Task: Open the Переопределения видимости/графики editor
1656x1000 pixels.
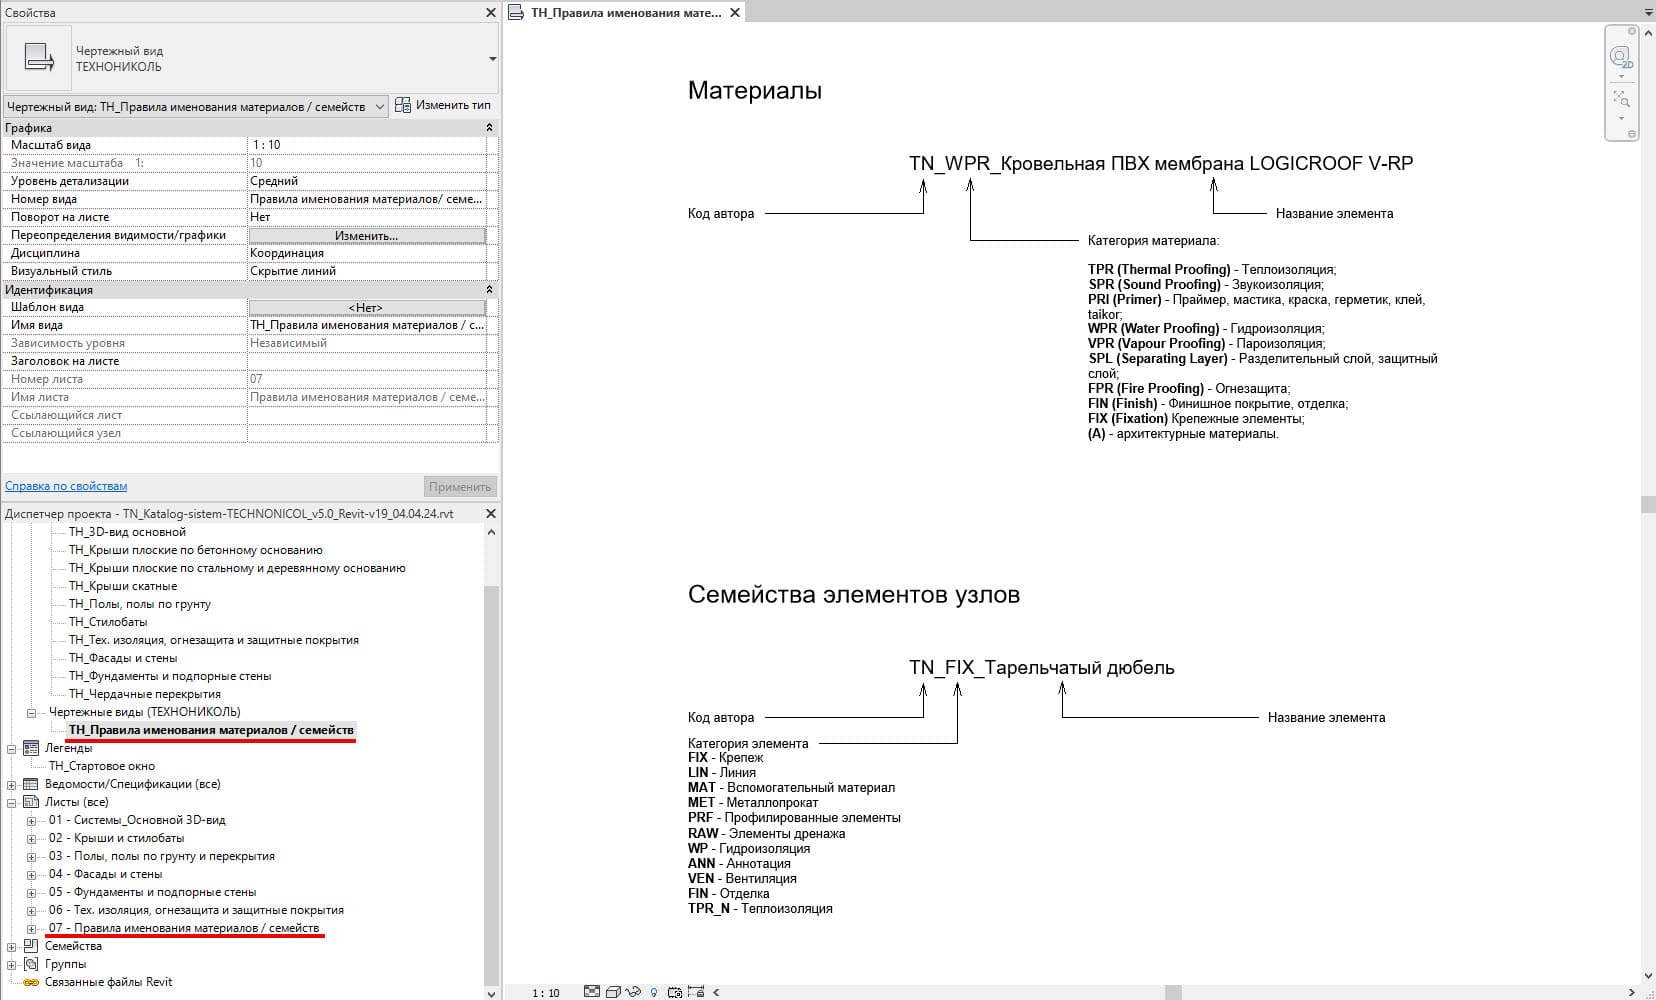Action: click(367, 235)
